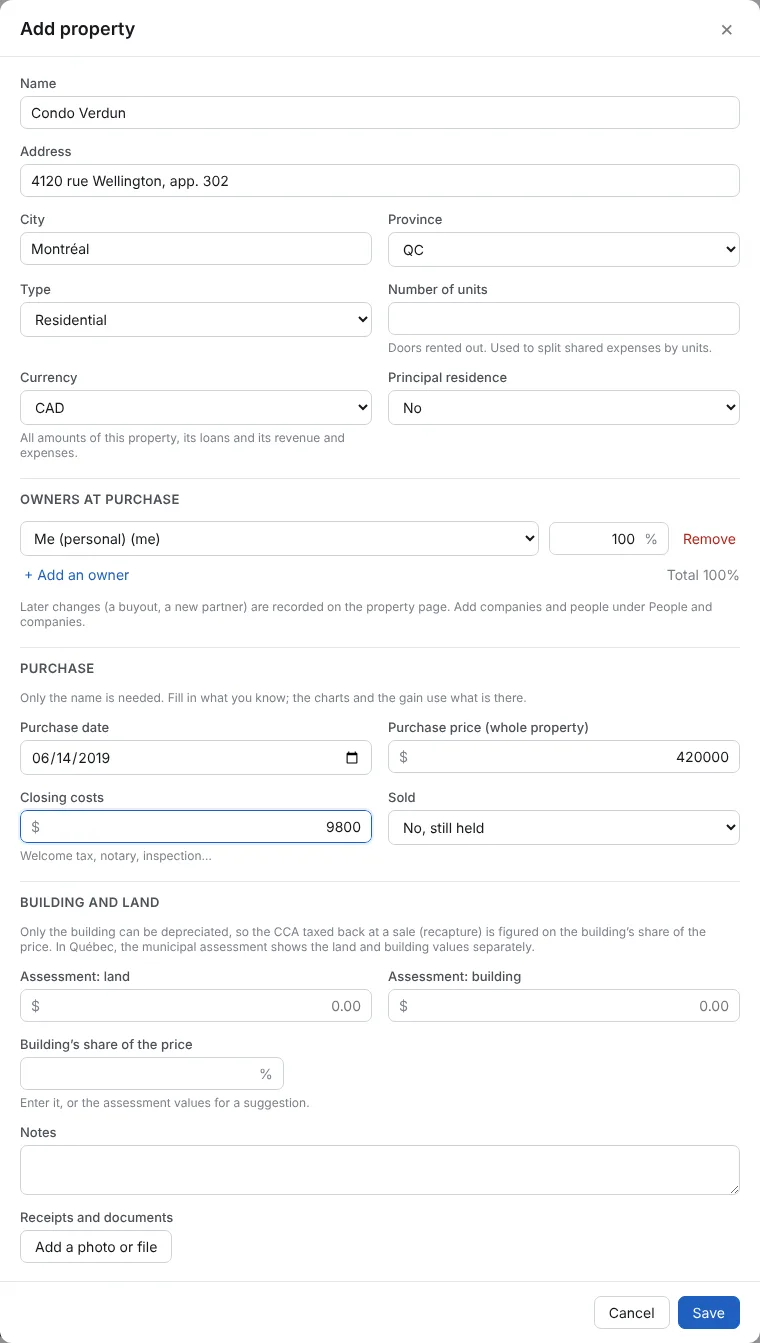Click the Name field with Condo Verdun
The height and width of the screenshot is (1343, 760).
(380, 113)
